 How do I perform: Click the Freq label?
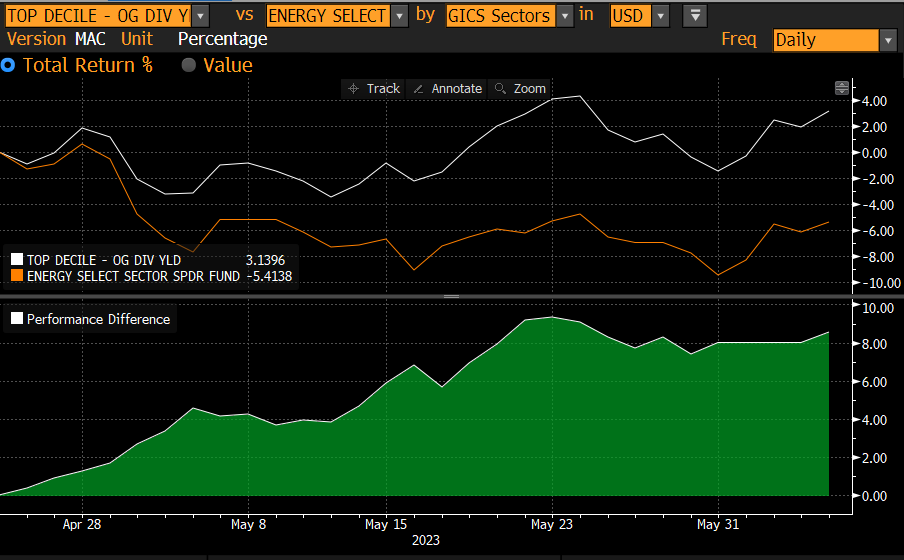tap(739, 39)
